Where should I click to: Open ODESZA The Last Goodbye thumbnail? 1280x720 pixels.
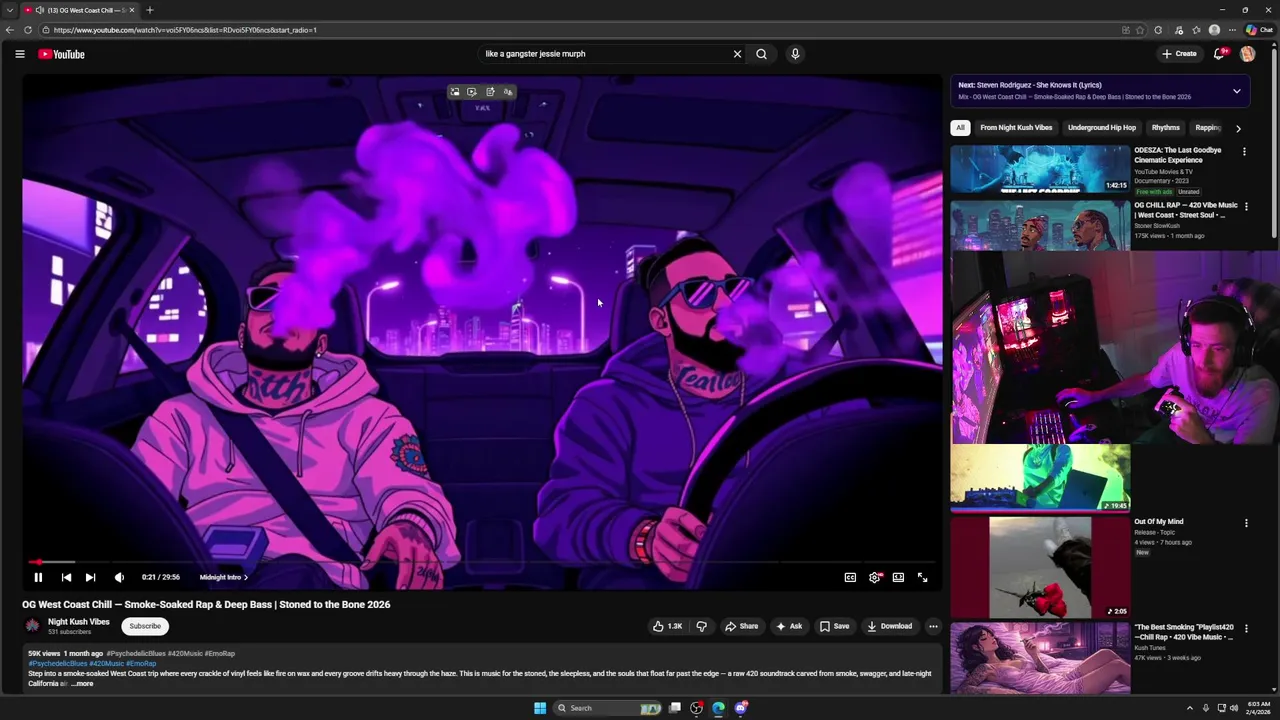[1040, 169]
